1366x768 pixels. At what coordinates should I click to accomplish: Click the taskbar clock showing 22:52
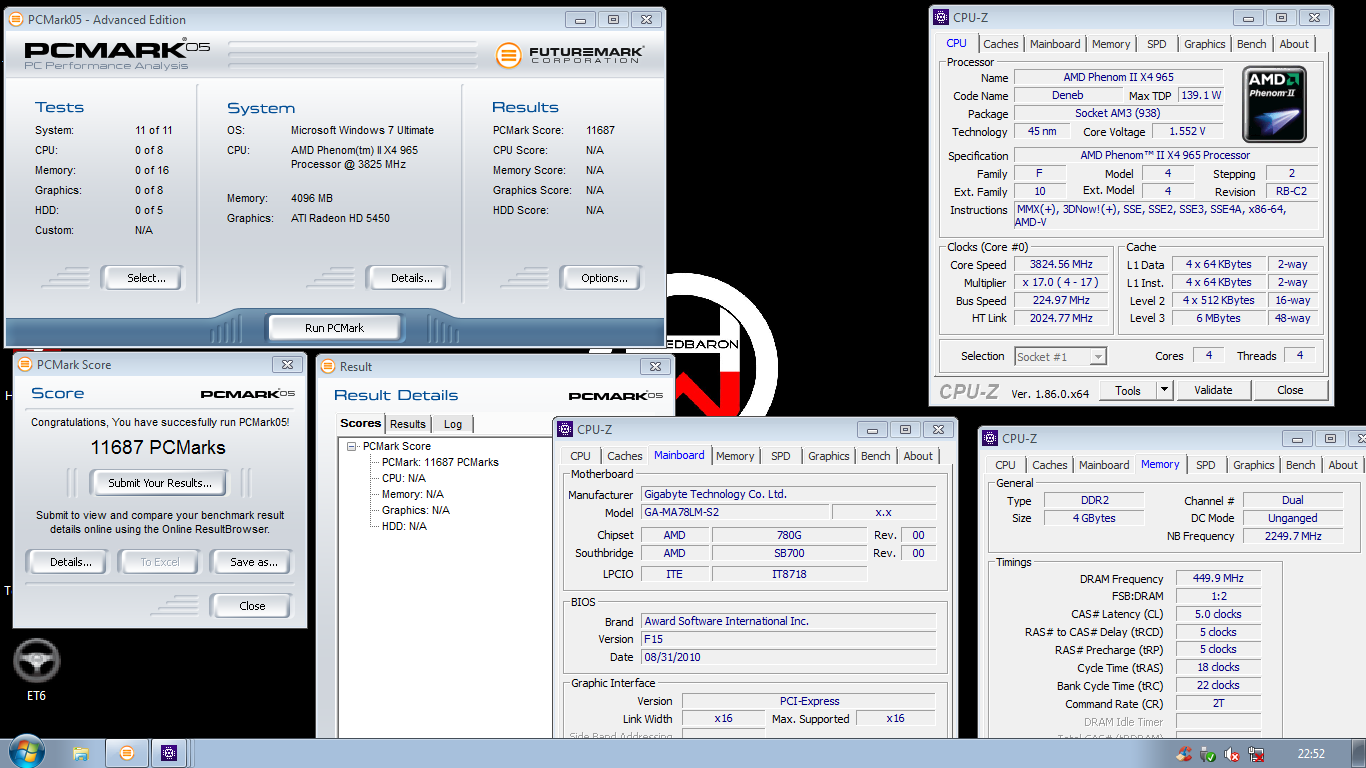pyautogui.click(x=1310, y=754)
